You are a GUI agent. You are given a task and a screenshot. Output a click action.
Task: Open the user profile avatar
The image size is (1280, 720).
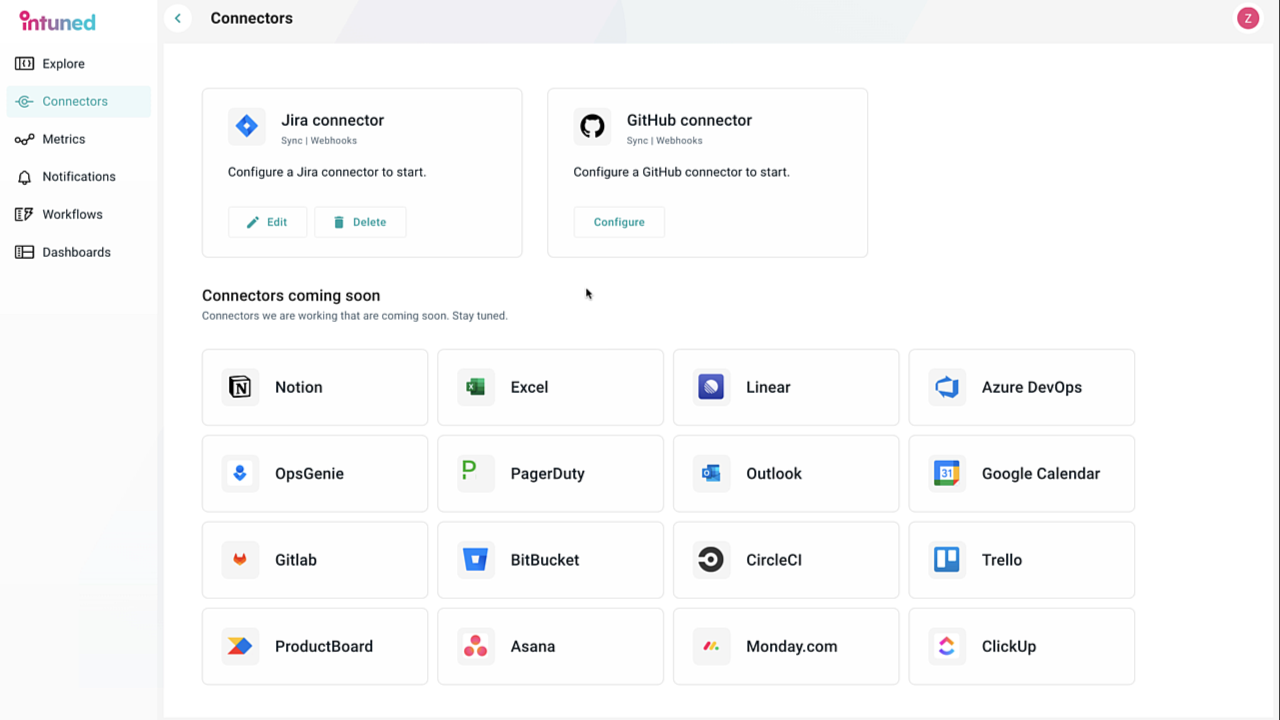click(x=1247, y=18)
